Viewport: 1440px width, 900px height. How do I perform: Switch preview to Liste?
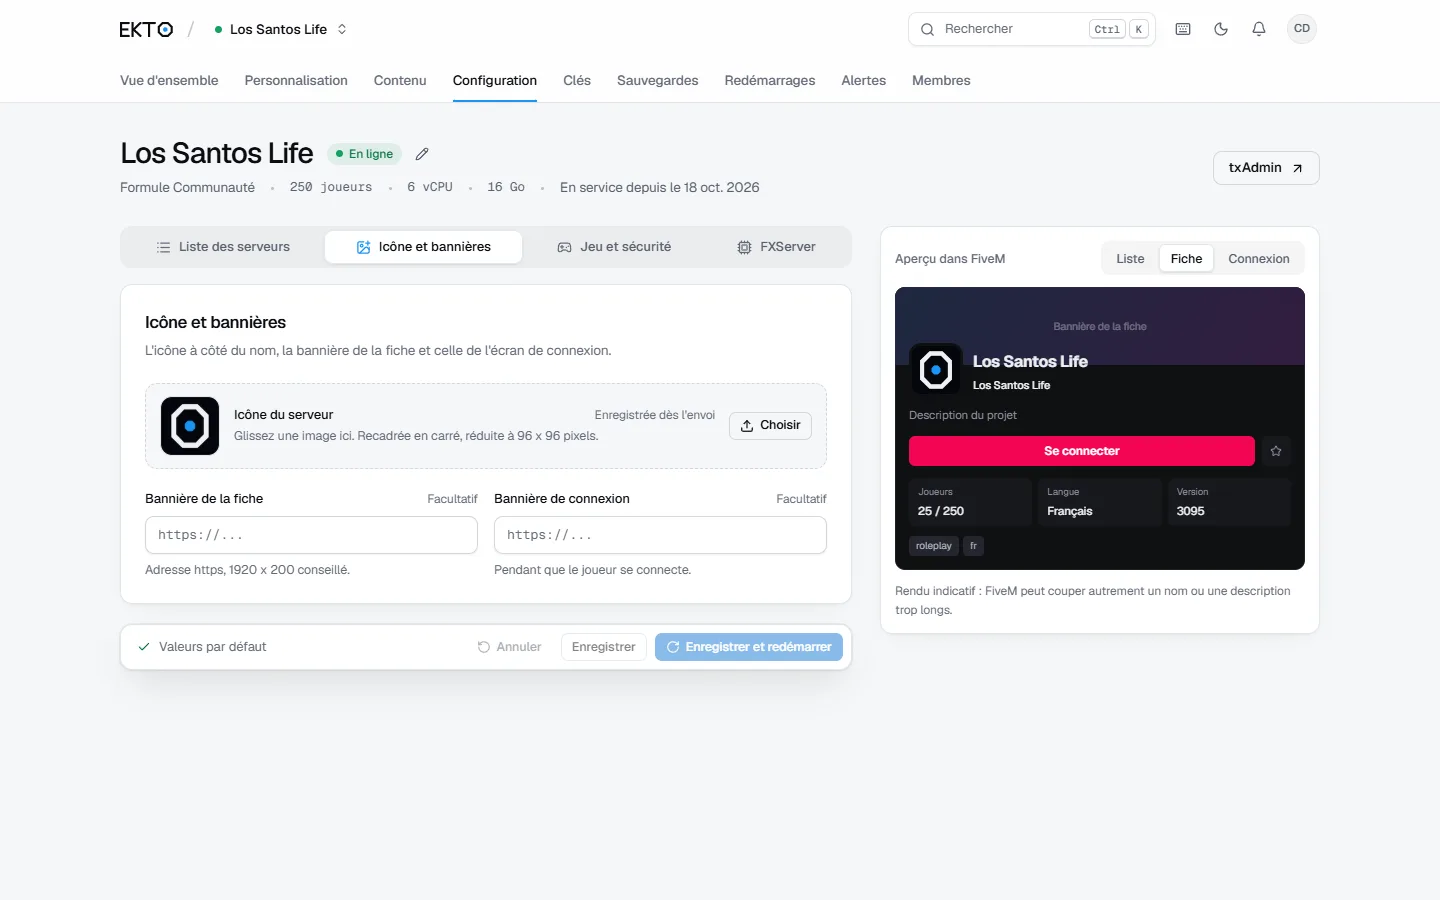pos(1130,259)
